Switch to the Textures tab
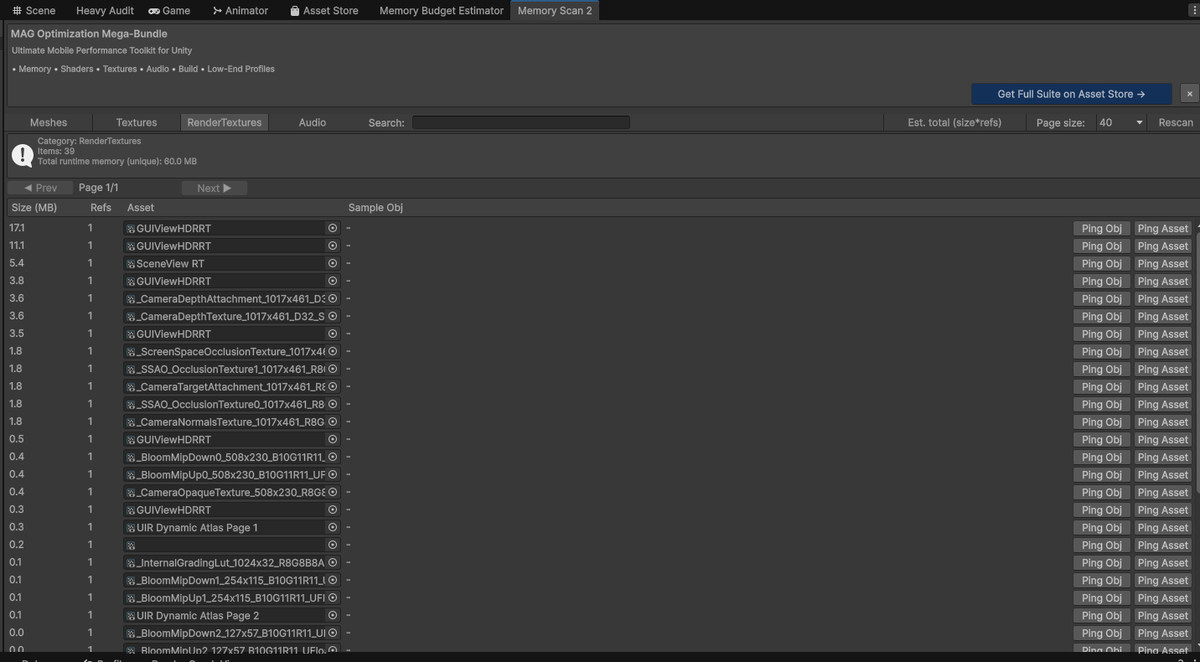This screenshot has width=1200, height=662. click(x=136, y=121)
